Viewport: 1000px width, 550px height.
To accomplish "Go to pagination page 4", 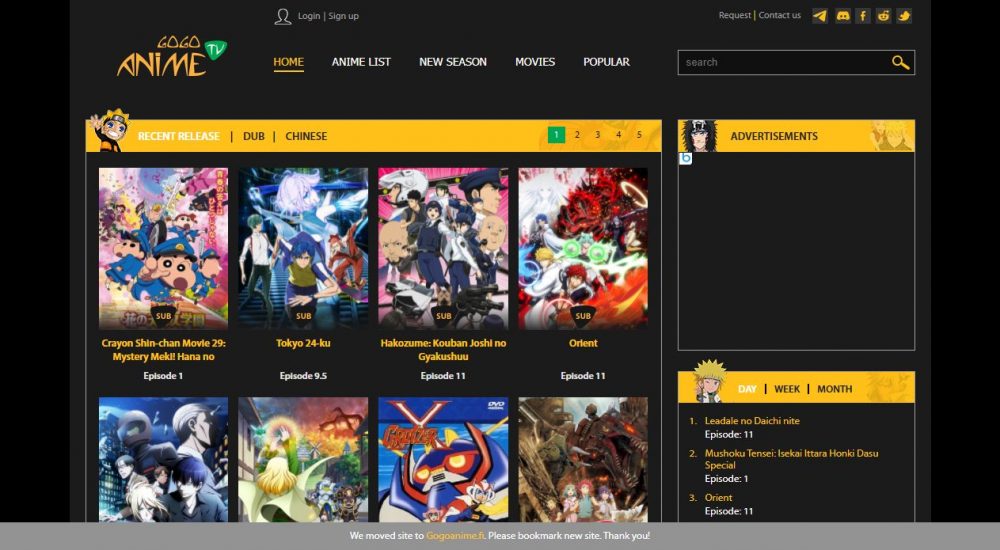I will point(618,135).
